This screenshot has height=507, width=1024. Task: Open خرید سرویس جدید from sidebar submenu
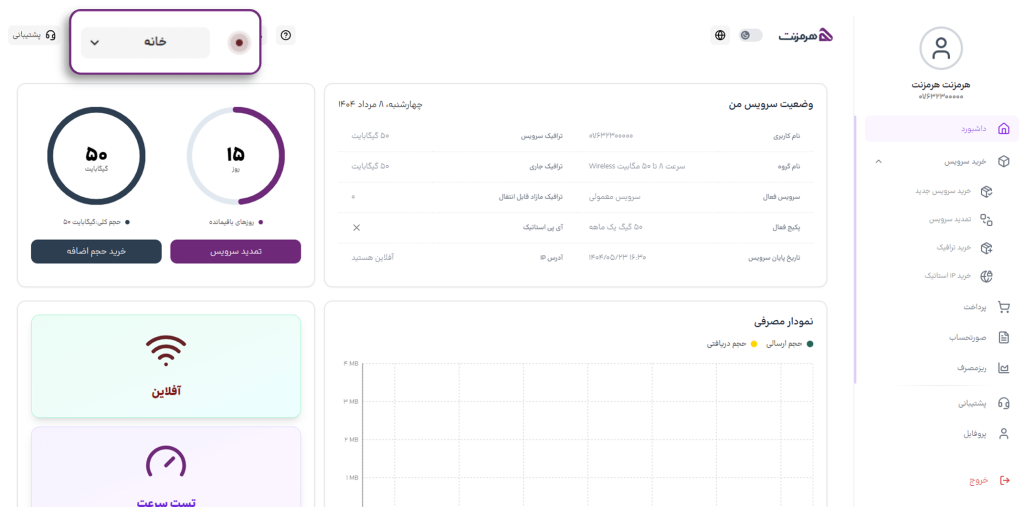pyautogui.click(x=954, y=191)
